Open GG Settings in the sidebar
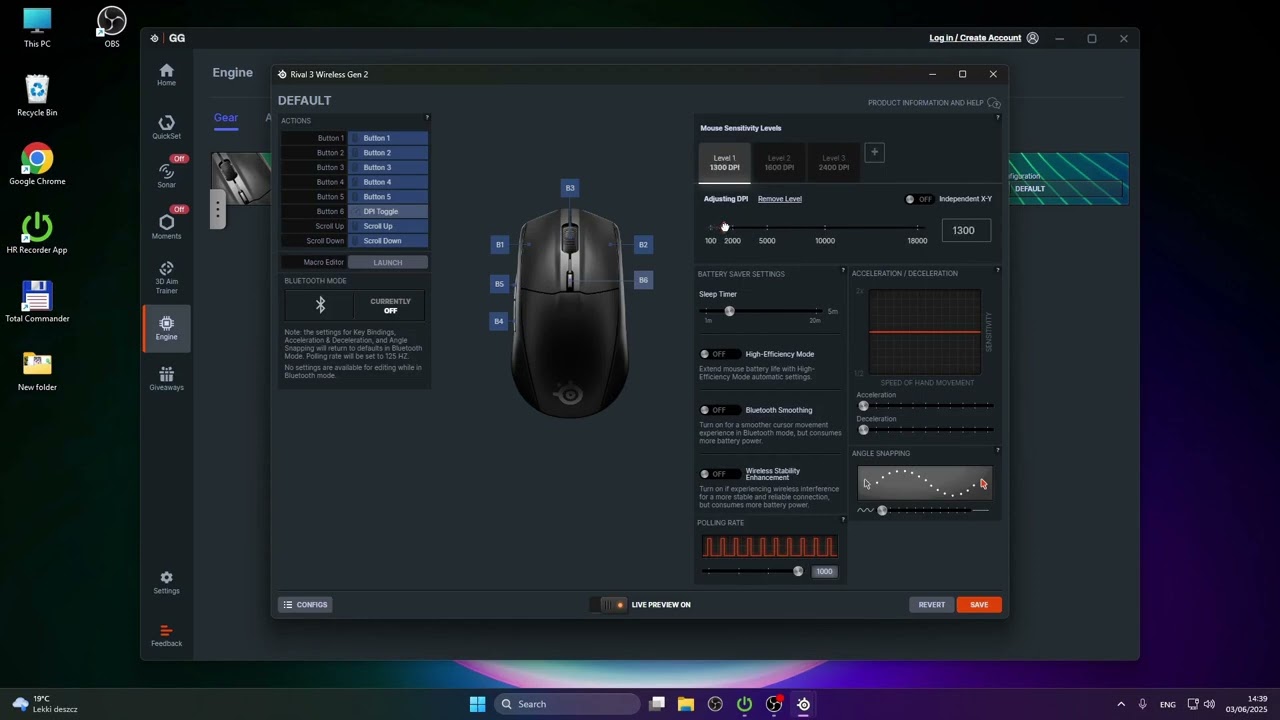The height and width of the screenshot is (720, 1280). point(166,582)
